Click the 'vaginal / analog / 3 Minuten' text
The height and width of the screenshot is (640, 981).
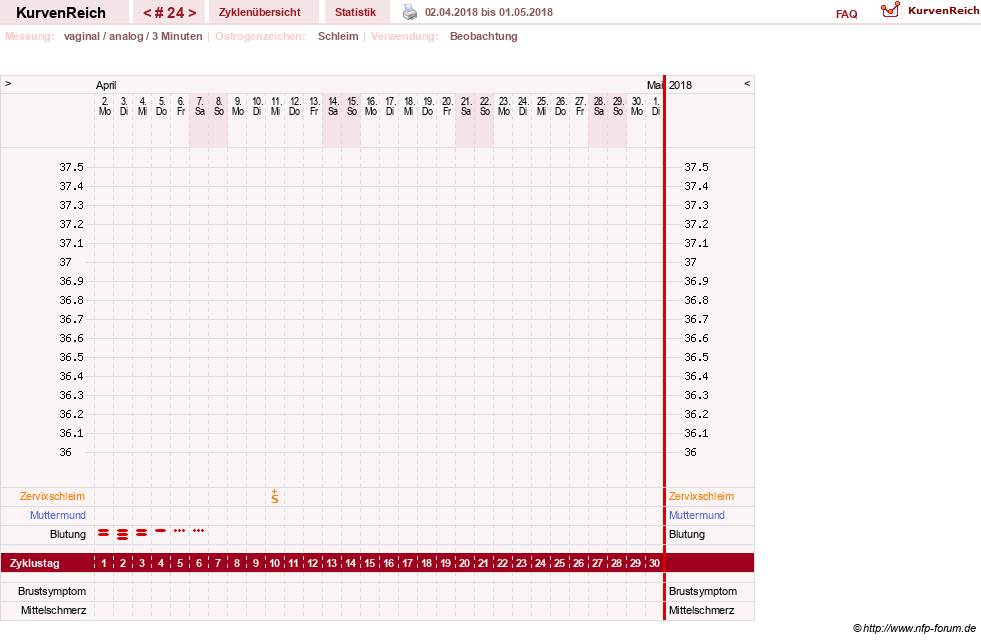[133, 36]
